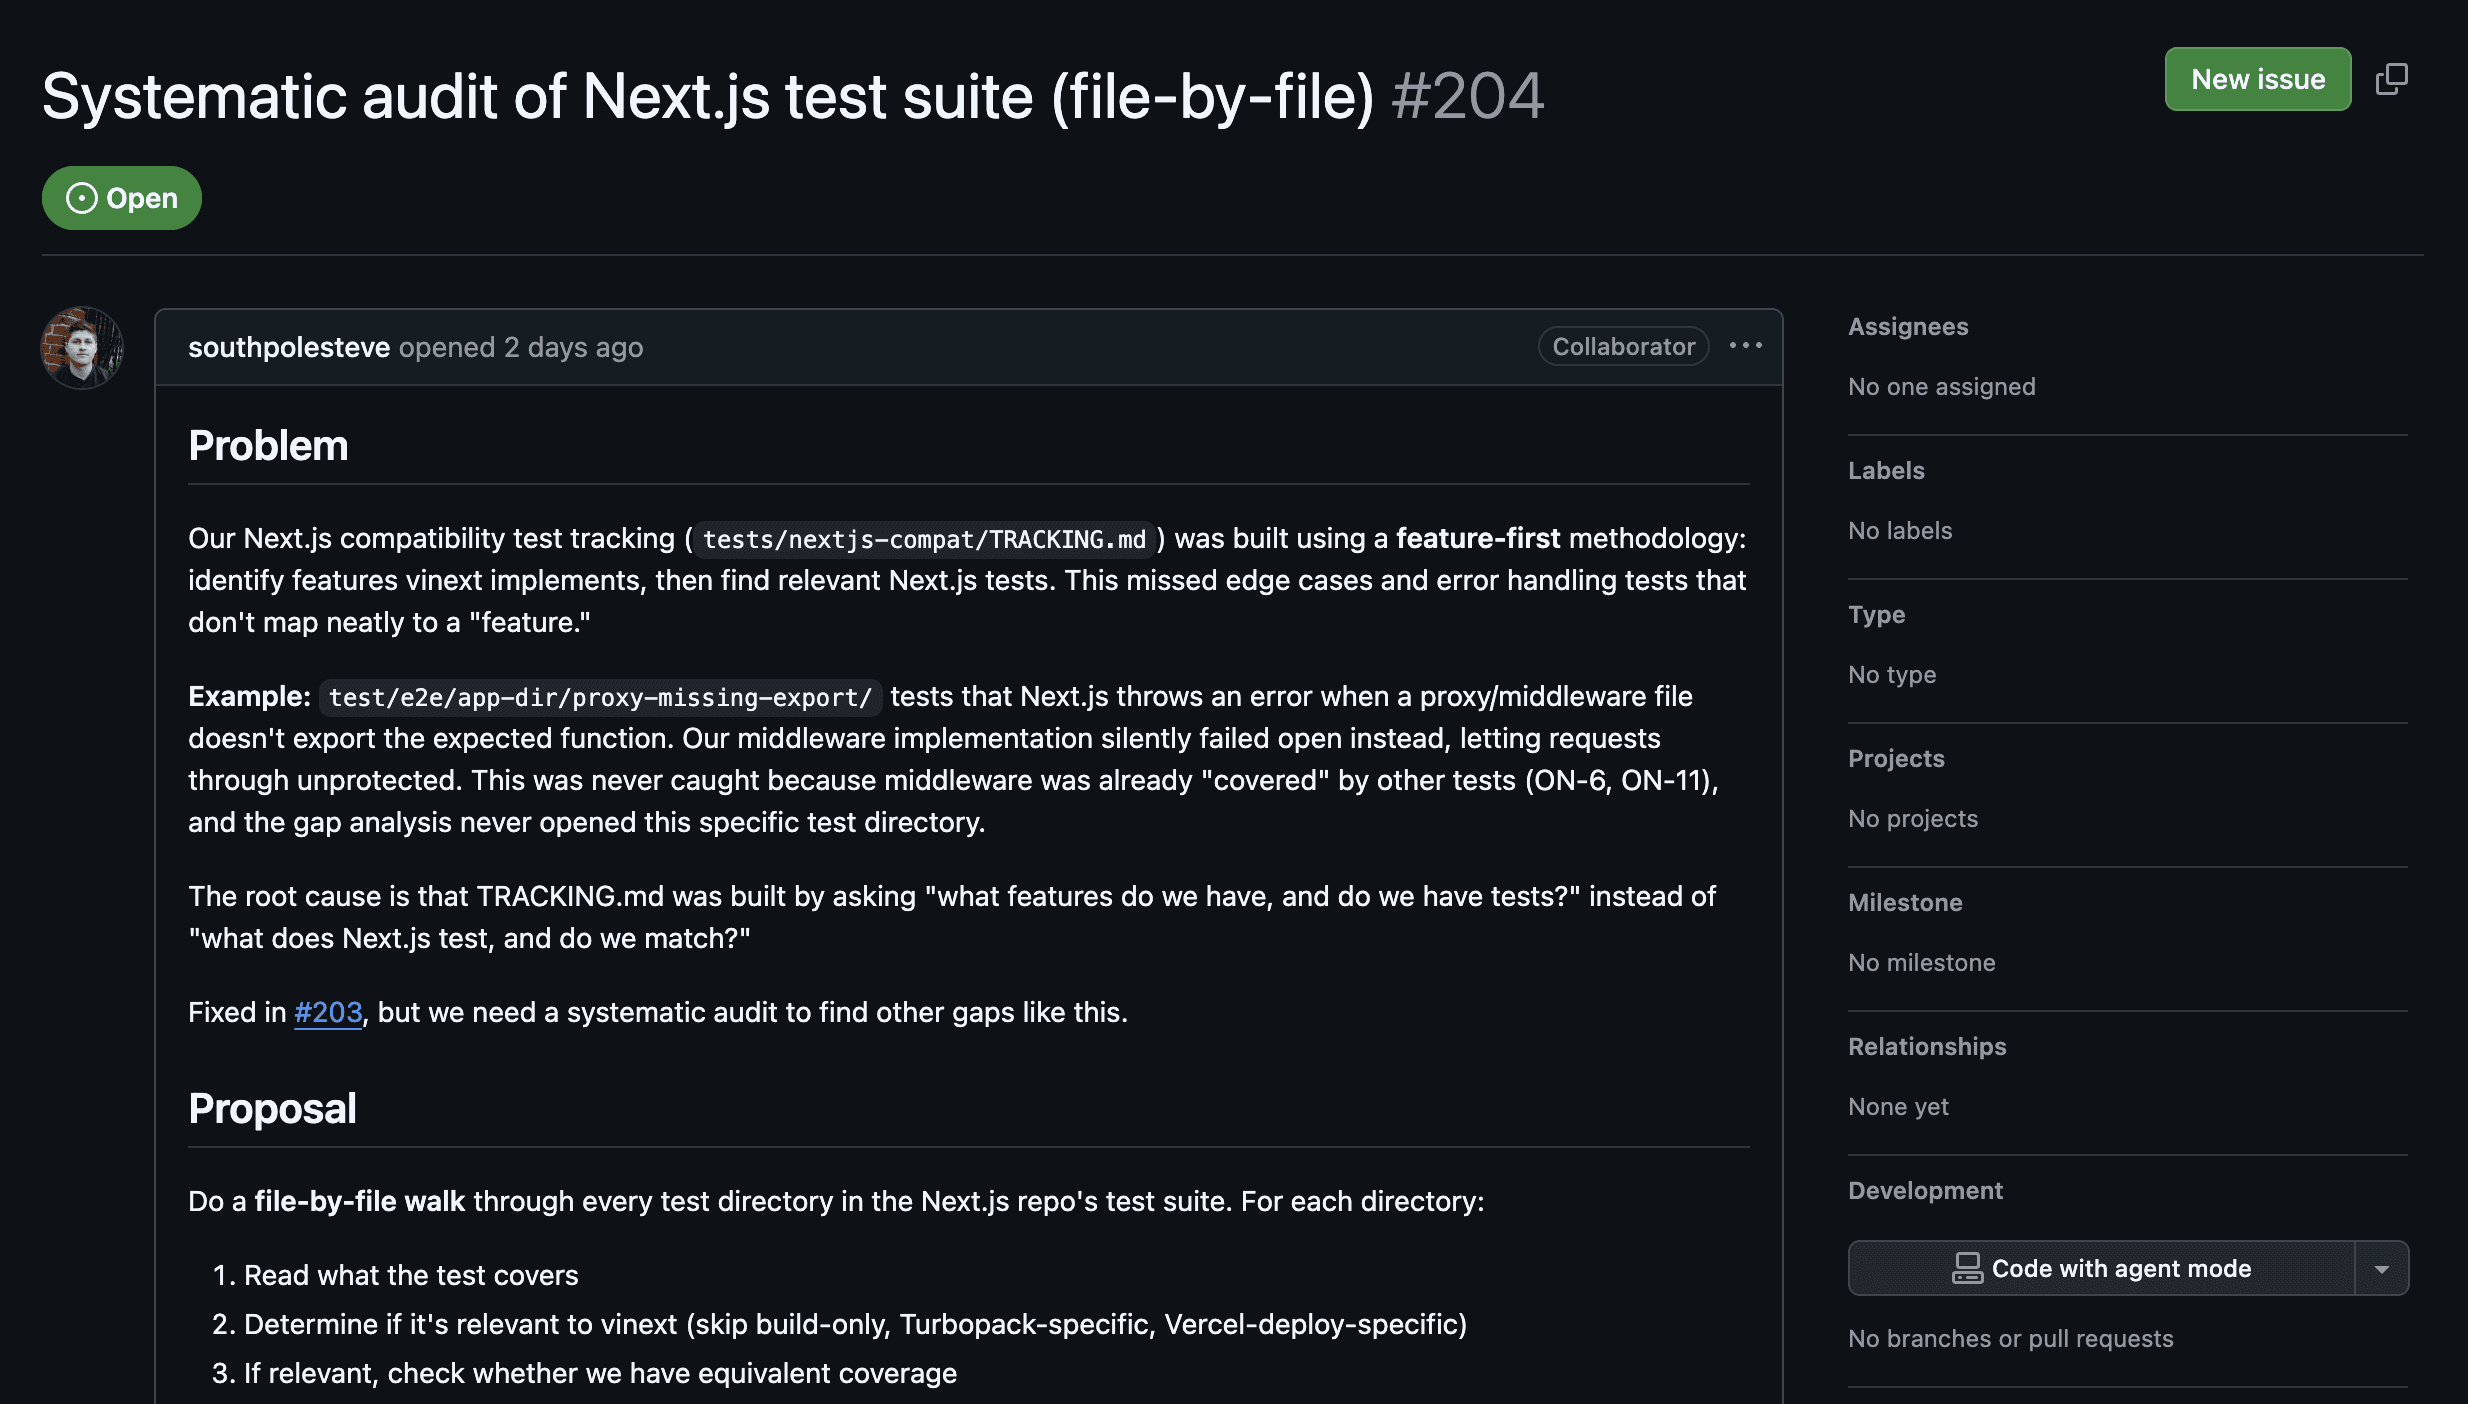Click the Development sidebar heading
Image resolution: width=2468 pixels, height=1404 pixels.
point(1925,1191)
